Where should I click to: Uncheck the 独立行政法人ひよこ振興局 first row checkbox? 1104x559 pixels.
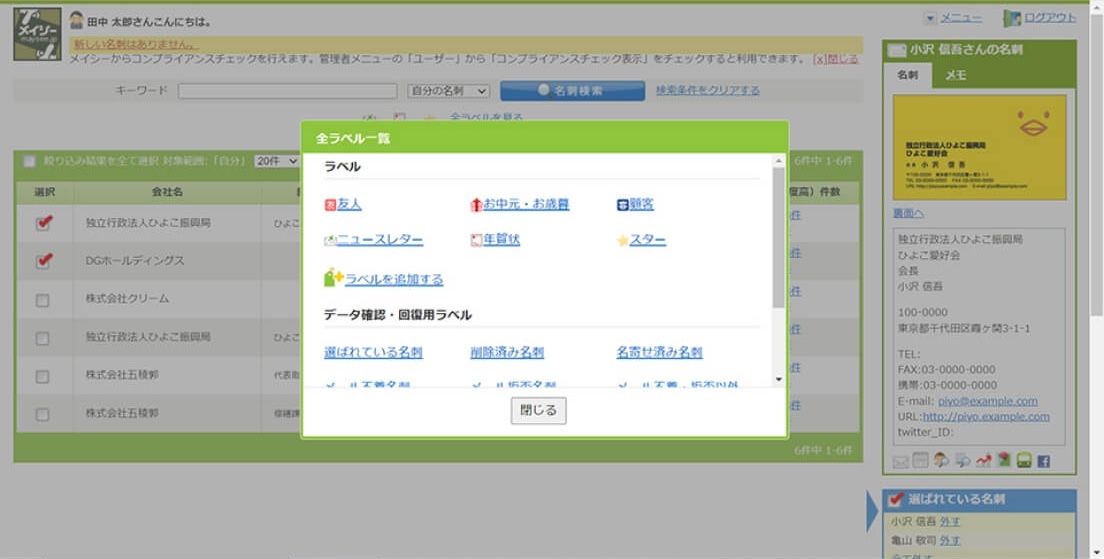[x=43, y=223]
